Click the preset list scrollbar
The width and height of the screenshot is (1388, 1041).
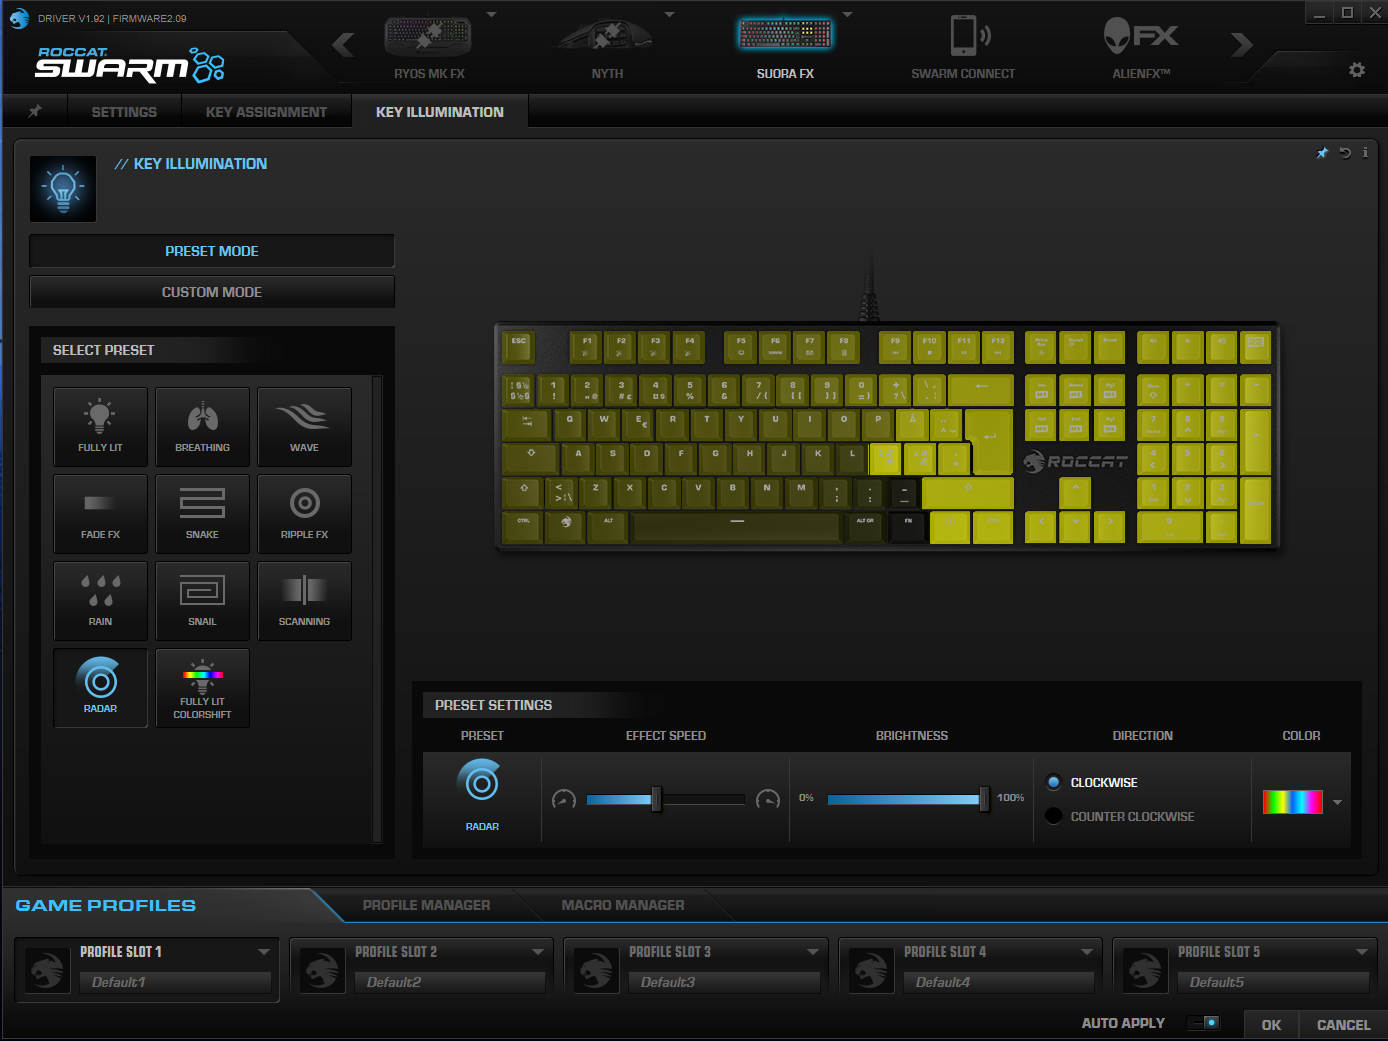point(377,609)
